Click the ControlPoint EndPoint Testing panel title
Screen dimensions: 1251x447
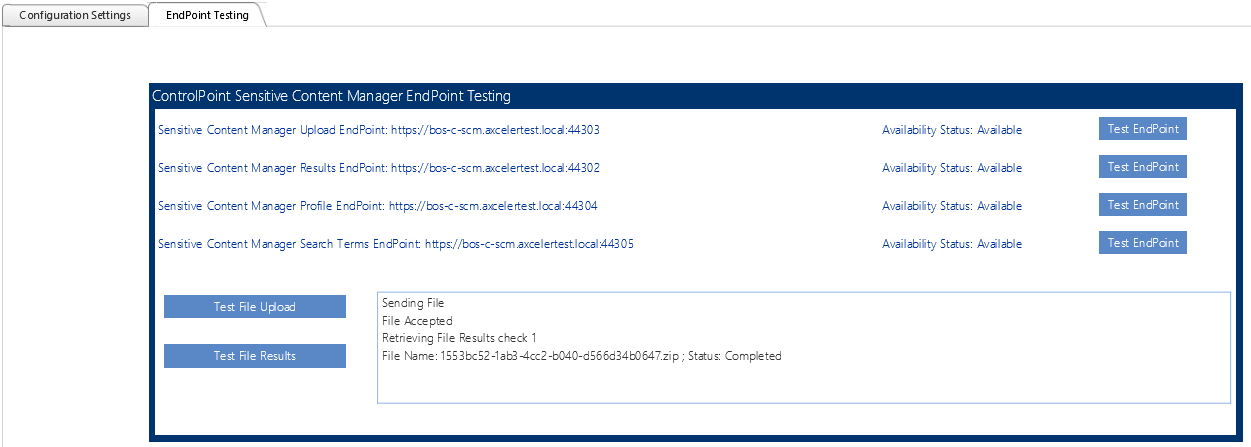point(331,96)
